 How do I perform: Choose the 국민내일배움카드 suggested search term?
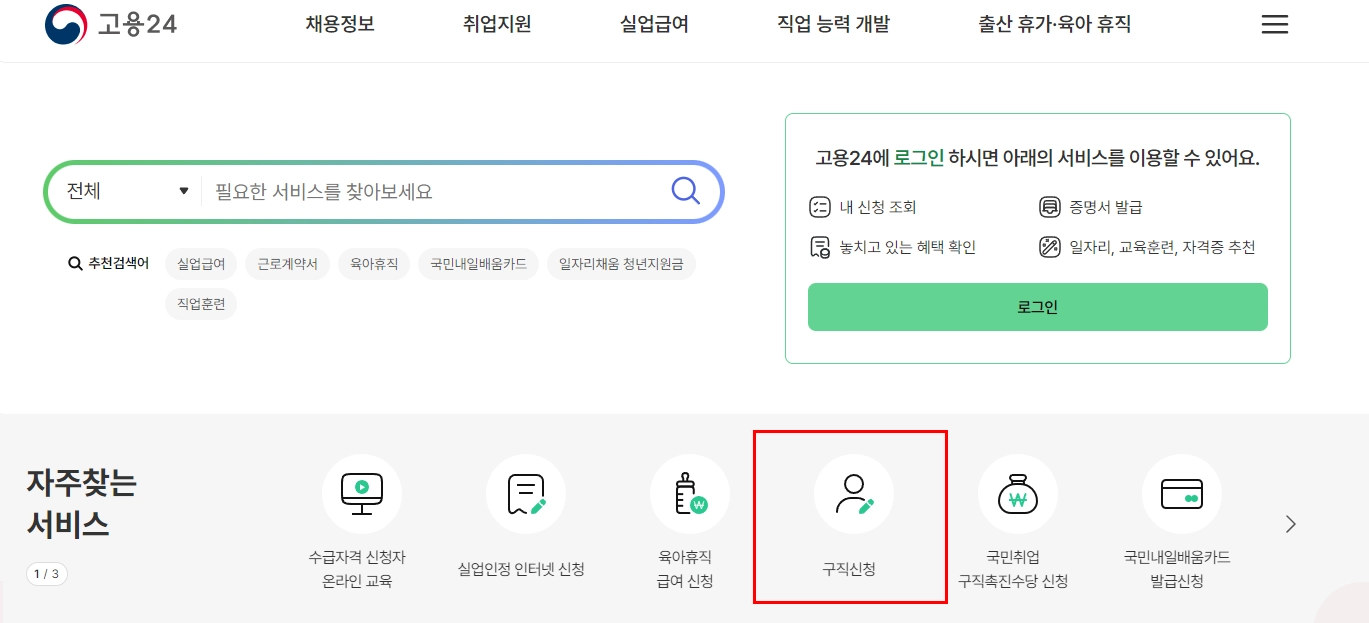click(478, 263)
